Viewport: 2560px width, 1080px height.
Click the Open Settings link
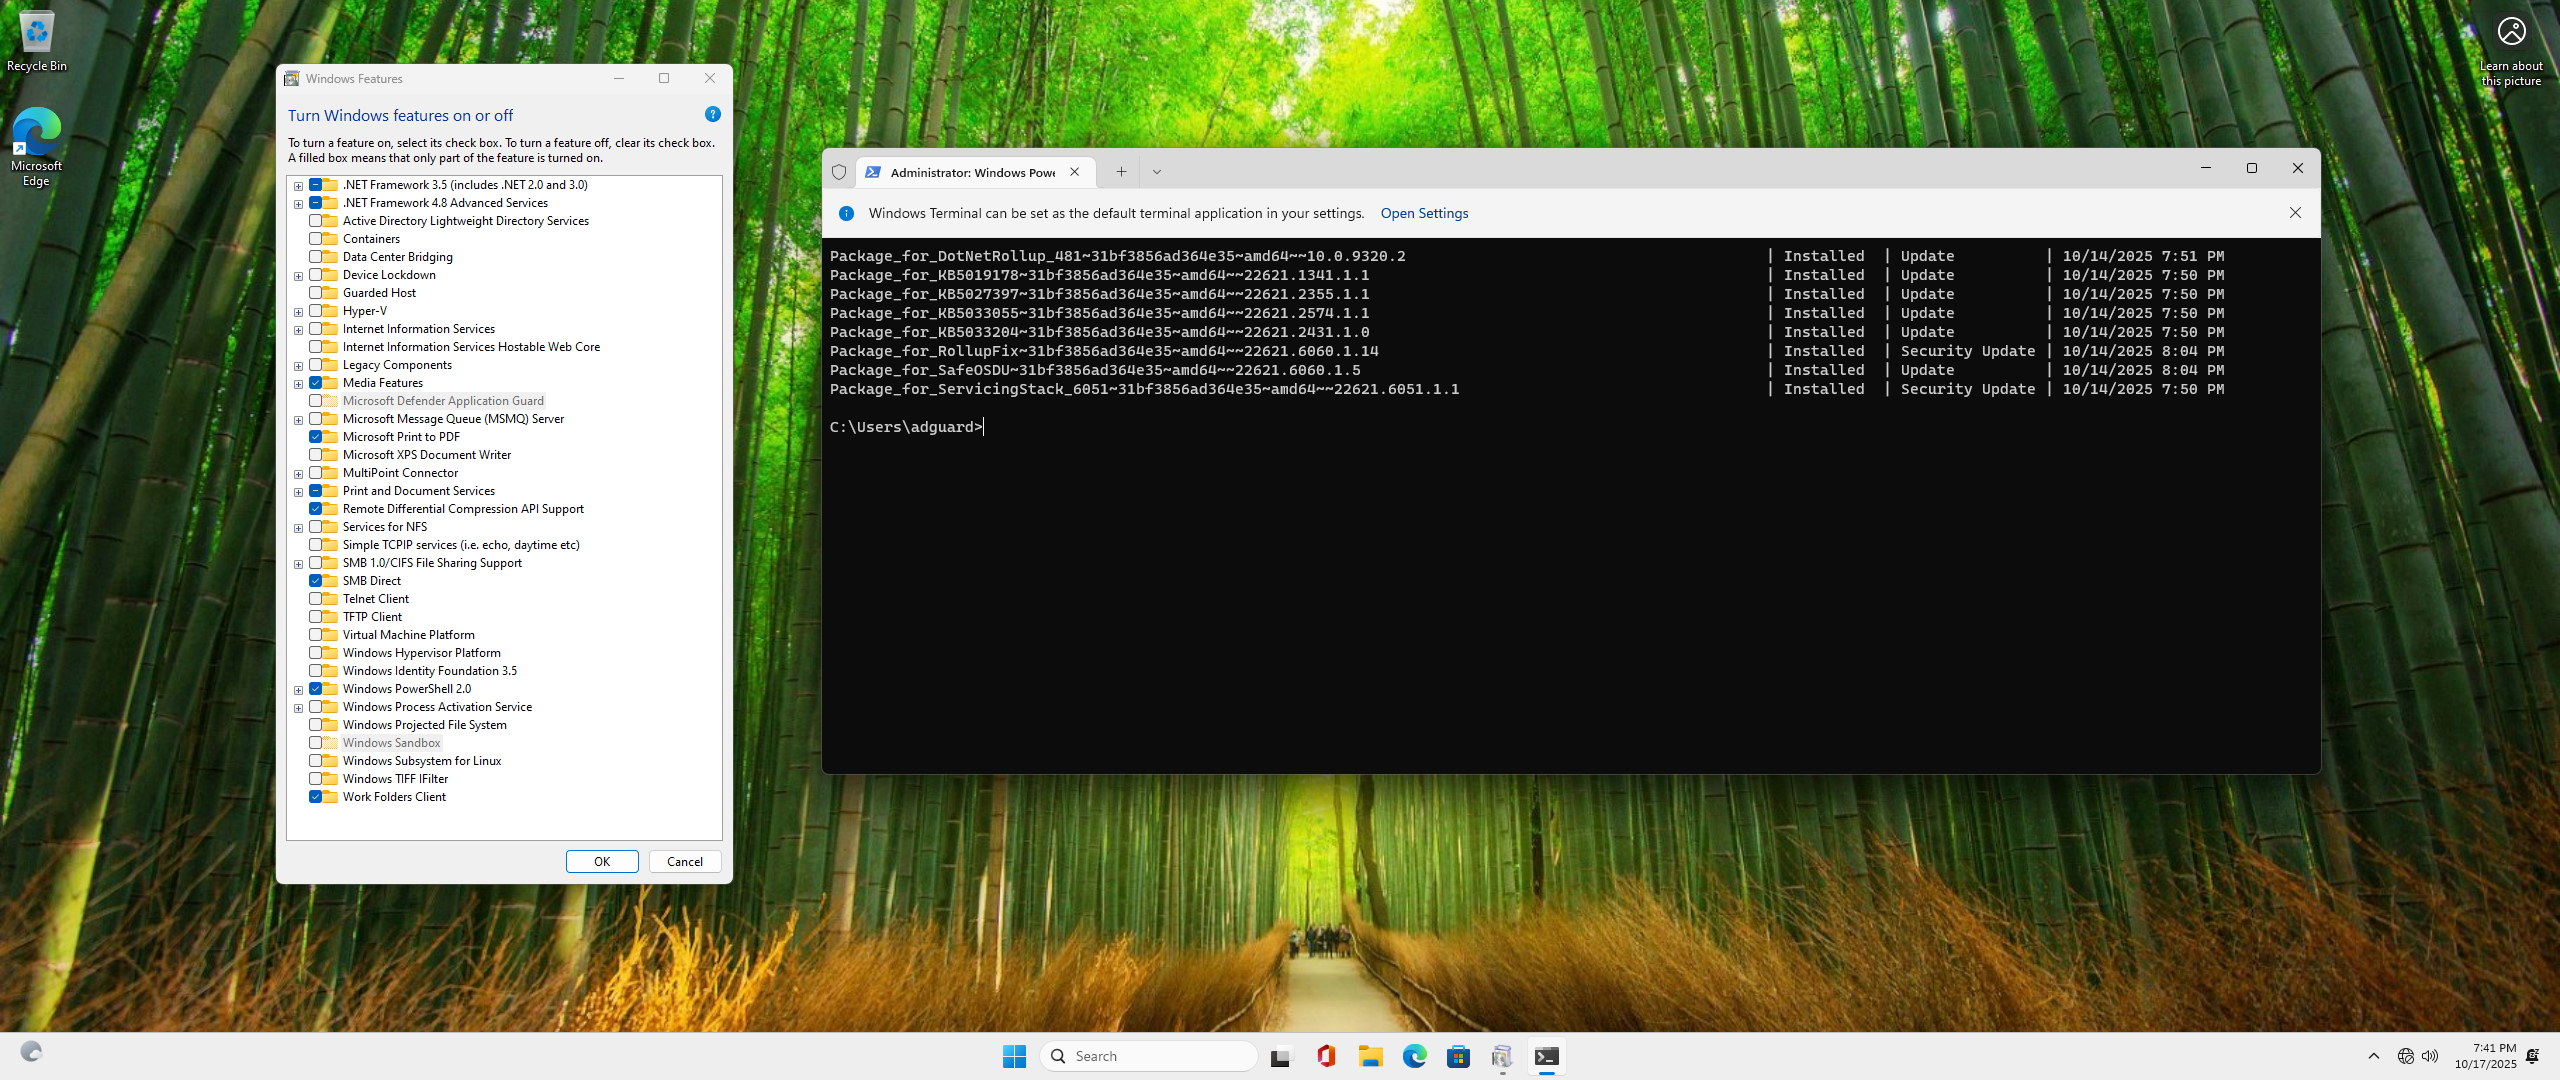click(x=1424, y=213)
